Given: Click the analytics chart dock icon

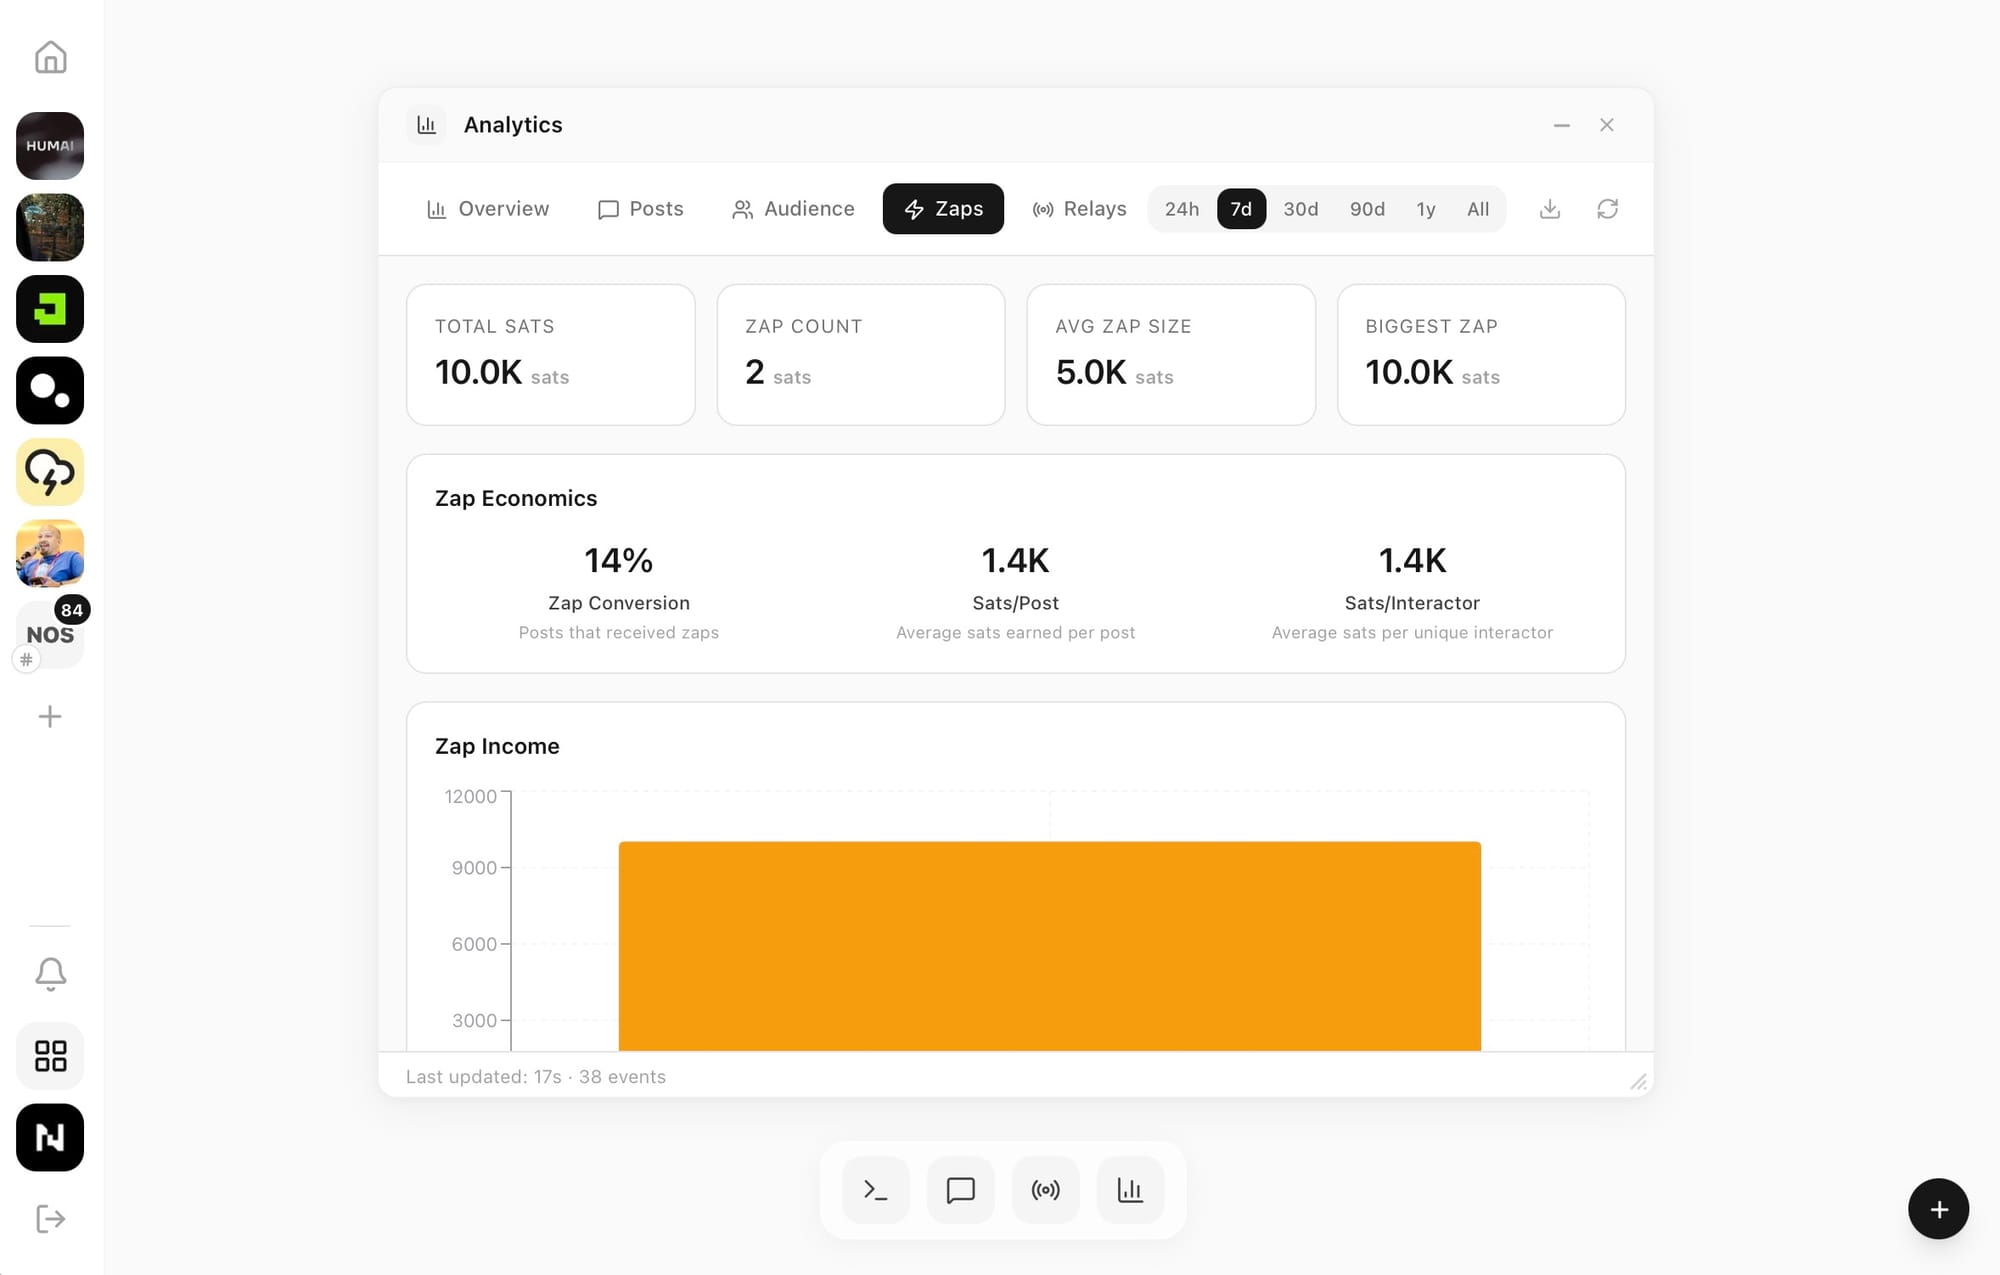Looking at the screenshot, I should tap(1130, 1190).
